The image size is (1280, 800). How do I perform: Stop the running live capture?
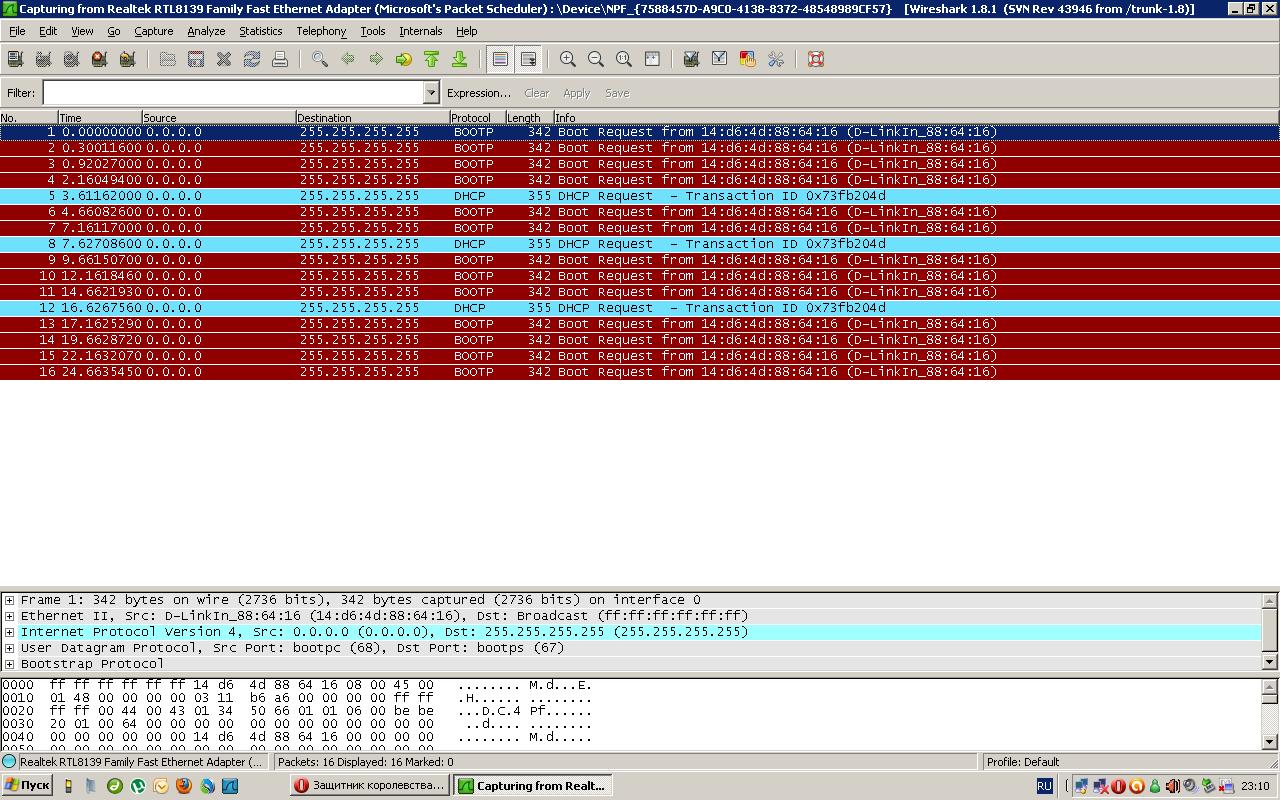(99, 59)
